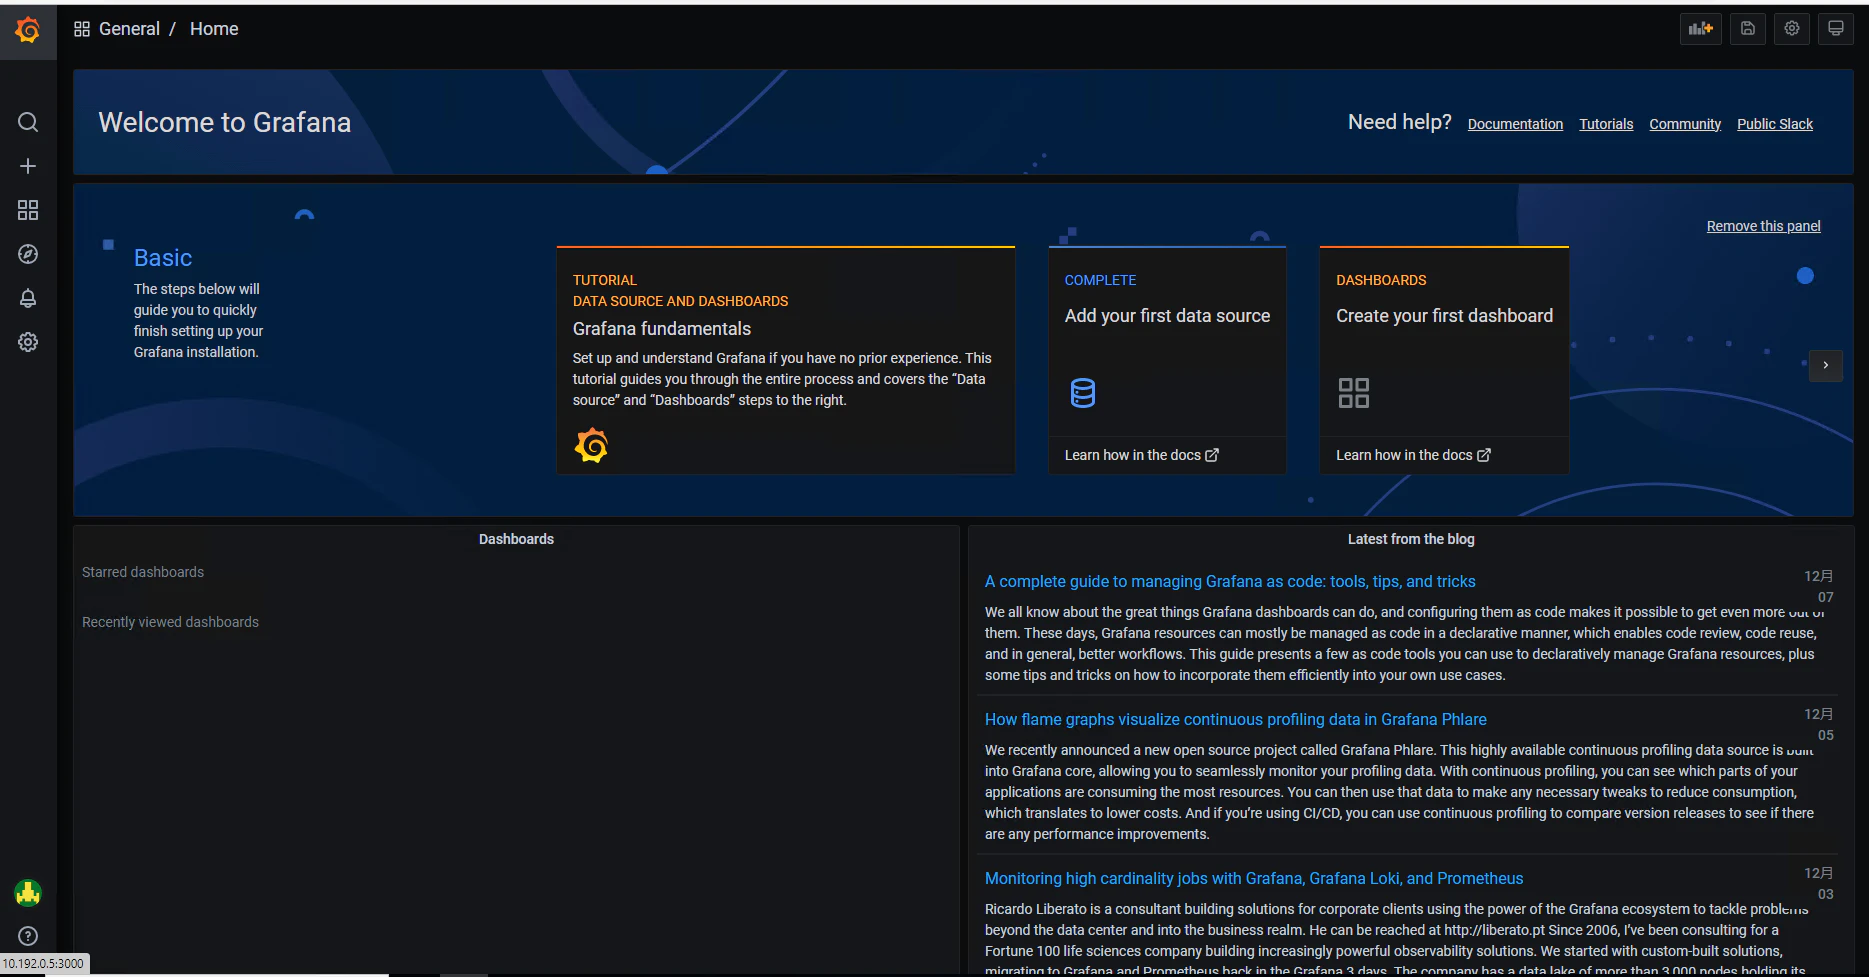1869x977 pixels.
Task: Open Learn how in docs under data source
Action: (1141, 455)
